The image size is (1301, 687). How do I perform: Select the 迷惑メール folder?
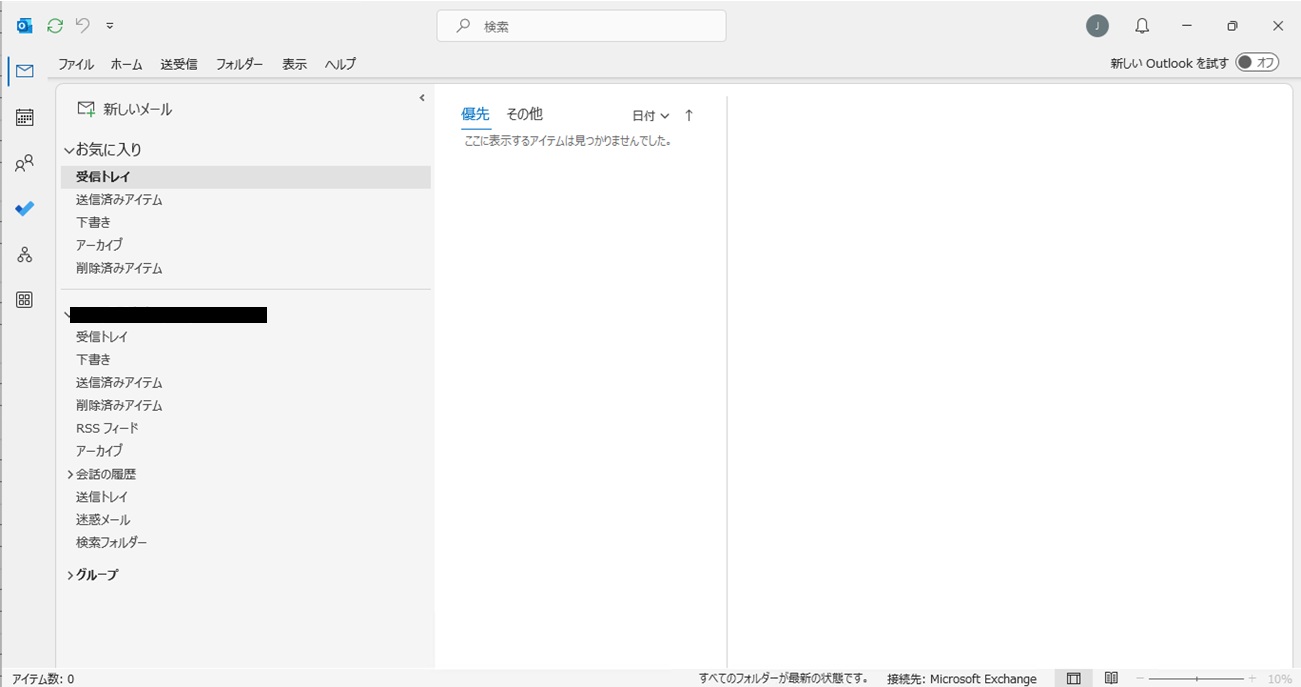pyautogui.click(x=103, y=520)
